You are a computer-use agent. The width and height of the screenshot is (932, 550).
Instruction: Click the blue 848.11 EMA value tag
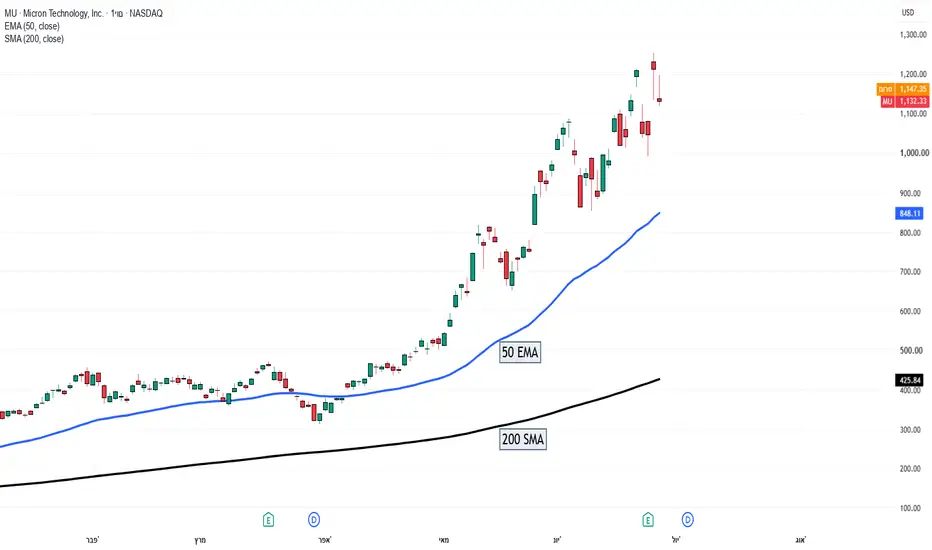(909, 213)
